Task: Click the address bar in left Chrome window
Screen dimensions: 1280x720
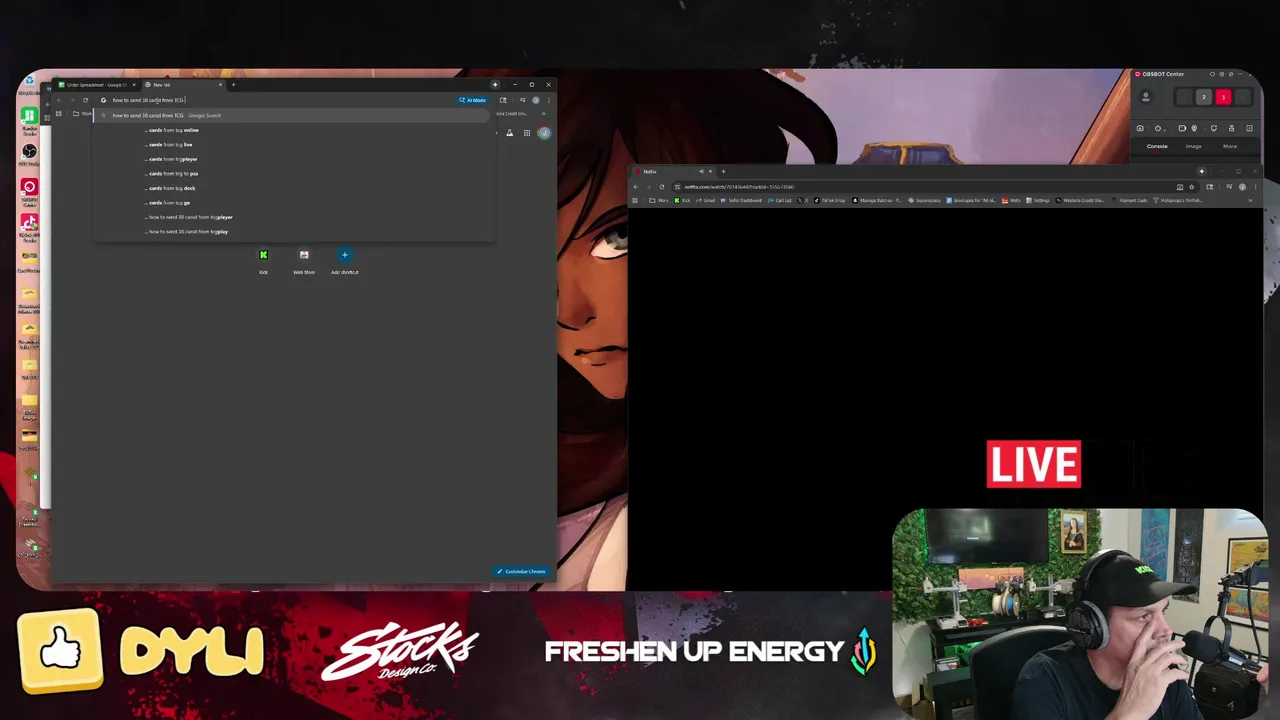Action: (x=275, y=100)
